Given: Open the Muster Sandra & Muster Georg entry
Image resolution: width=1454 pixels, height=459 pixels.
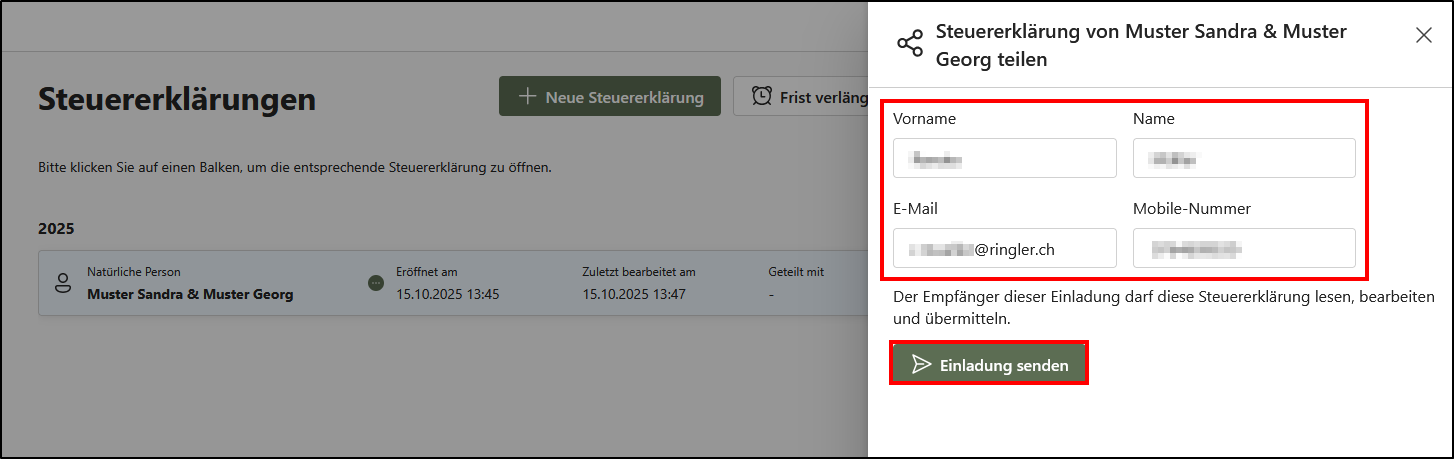Looking at the screenshot, I should 190,294.
